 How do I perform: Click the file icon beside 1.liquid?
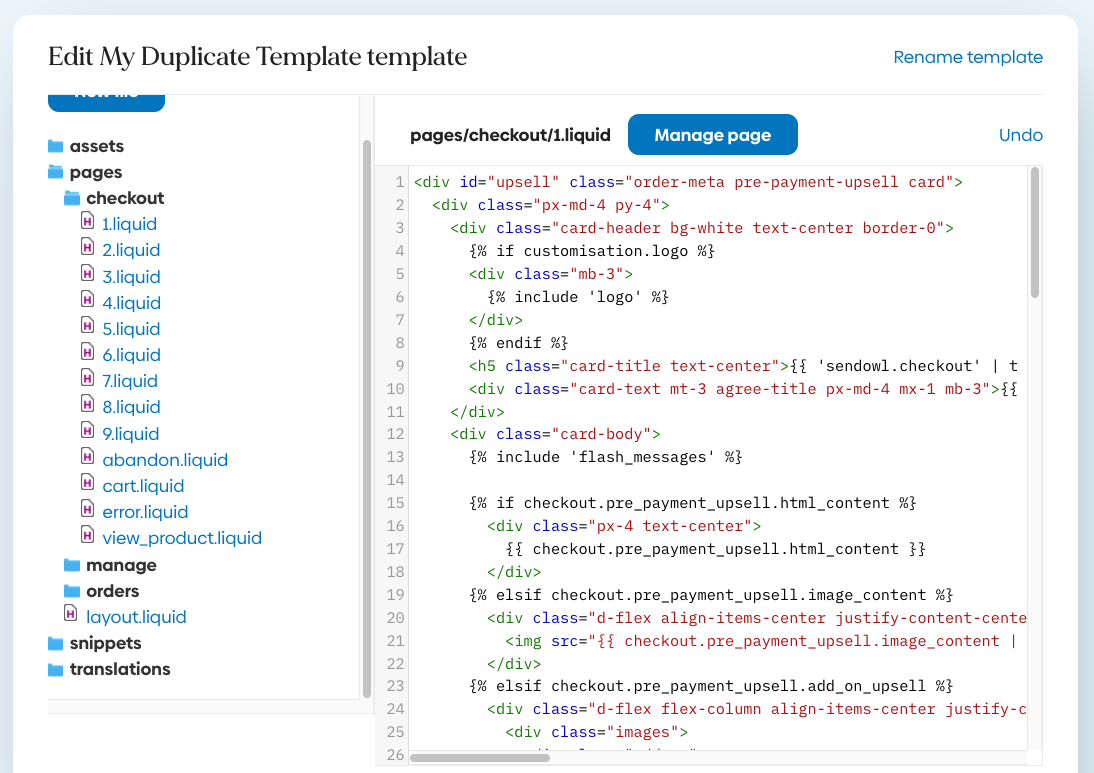pos(87,222)
